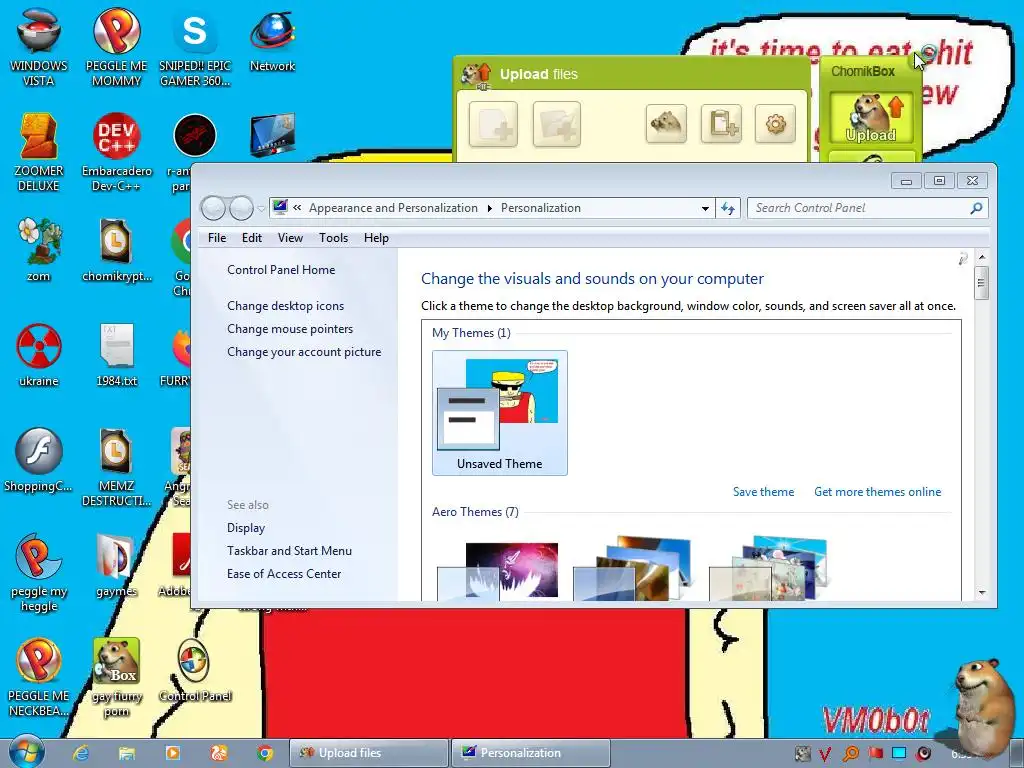Open the recent pages dropdown beside the forward button
The height and width of the screenshot is (768, 1024).
click(261, 209)
